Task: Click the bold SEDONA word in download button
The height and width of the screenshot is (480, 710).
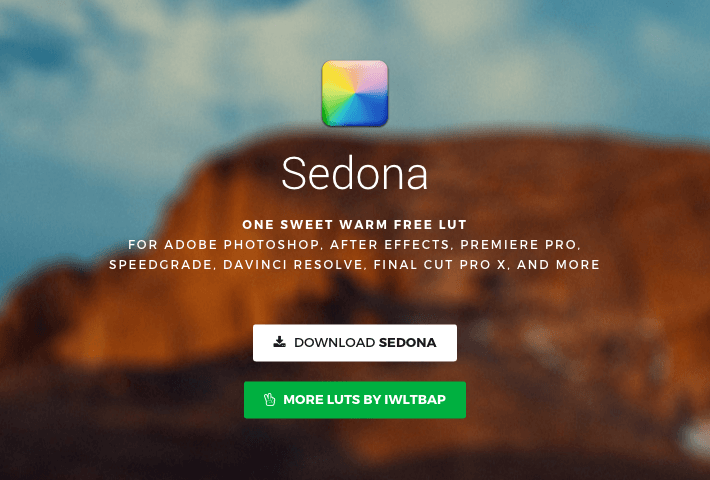Action: (x=408, y=342)
